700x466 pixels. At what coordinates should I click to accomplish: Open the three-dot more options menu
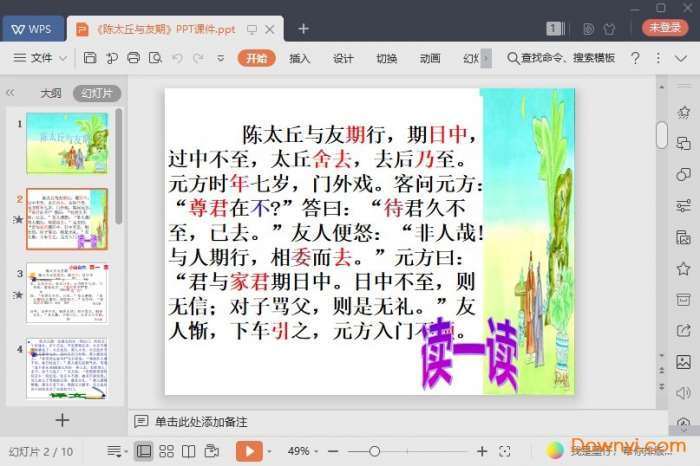coord(658,58)
